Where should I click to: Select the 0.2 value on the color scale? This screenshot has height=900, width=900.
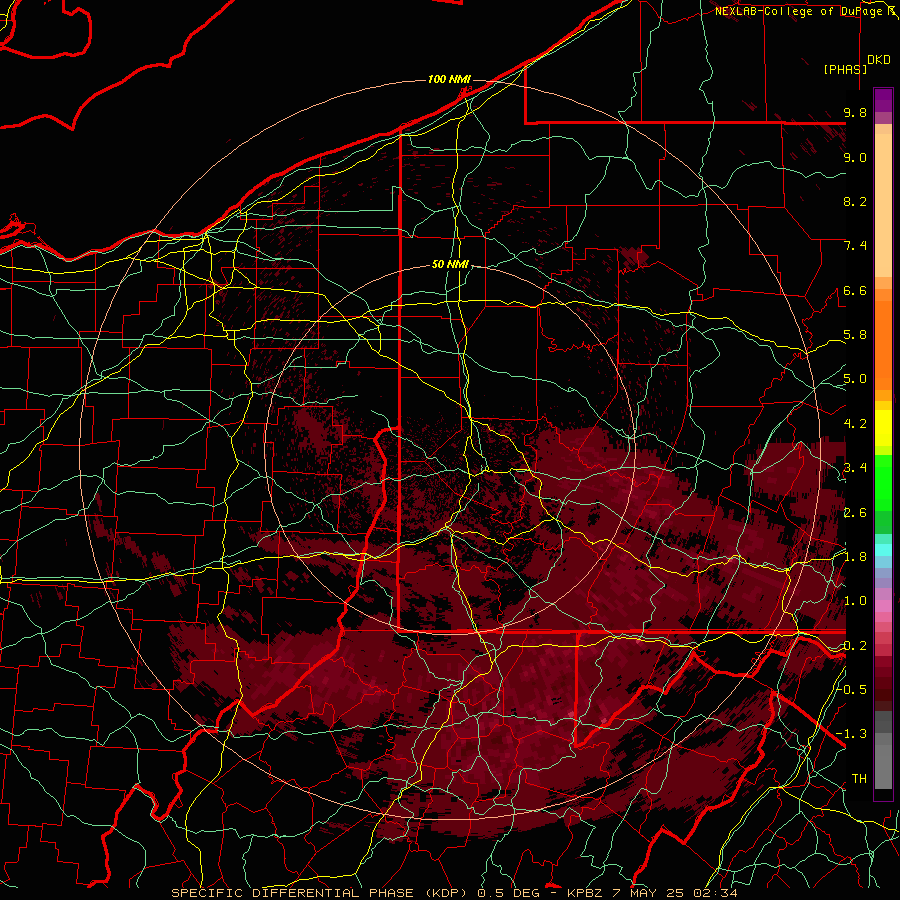[855, 646]
